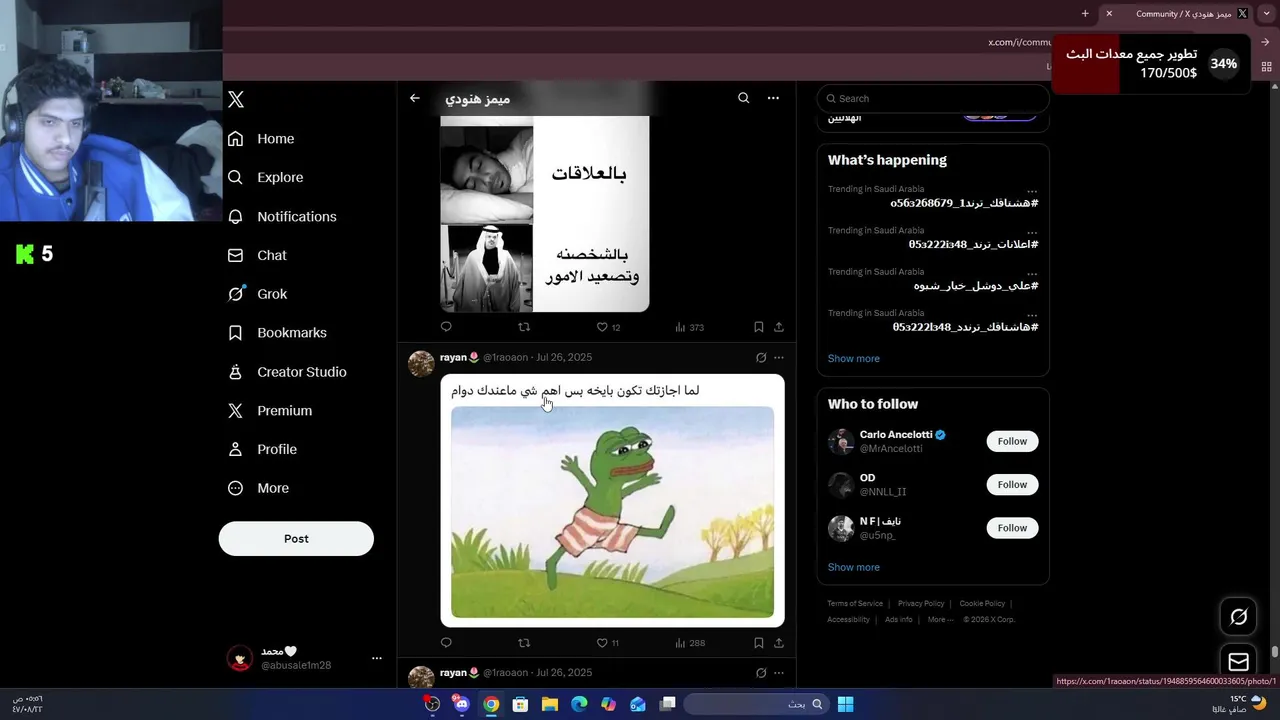Image resolution: width=1280 pixels, height=720 pixels.
Task: Like the post with 11 likes
Action: coord(608,643)
